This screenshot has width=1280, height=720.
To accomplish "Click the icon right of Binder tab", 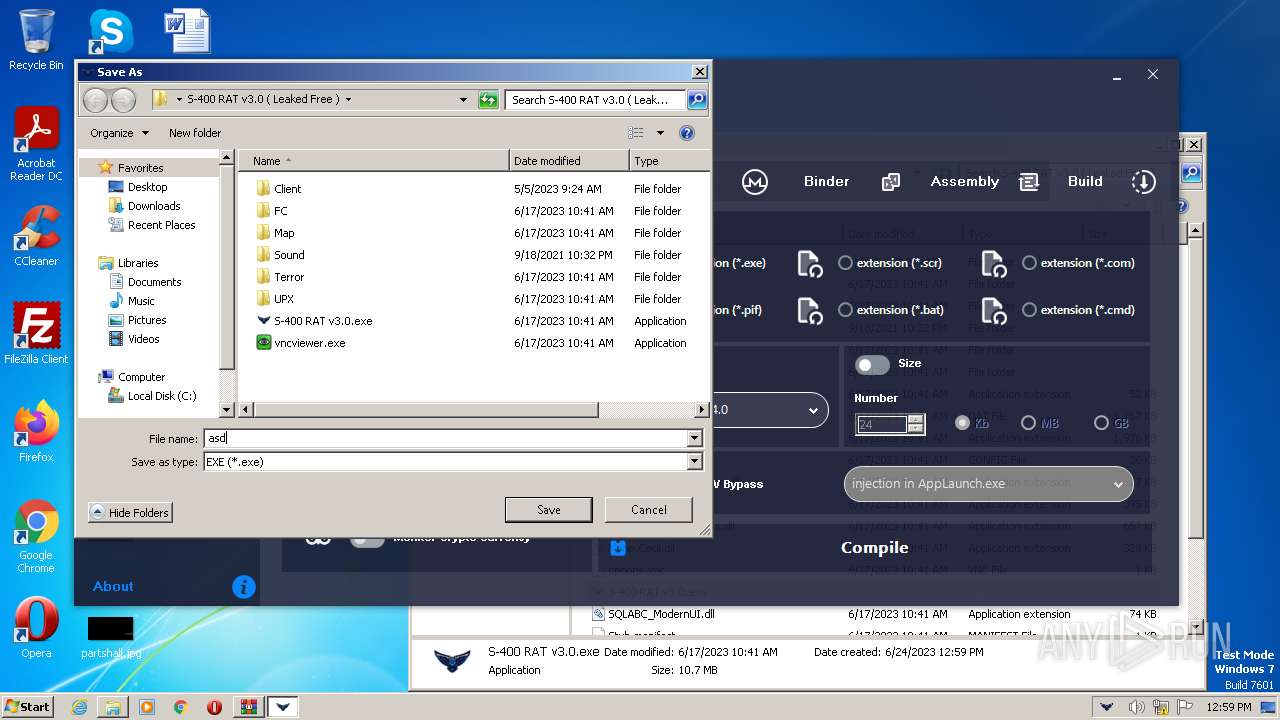I will click(890, 182).
